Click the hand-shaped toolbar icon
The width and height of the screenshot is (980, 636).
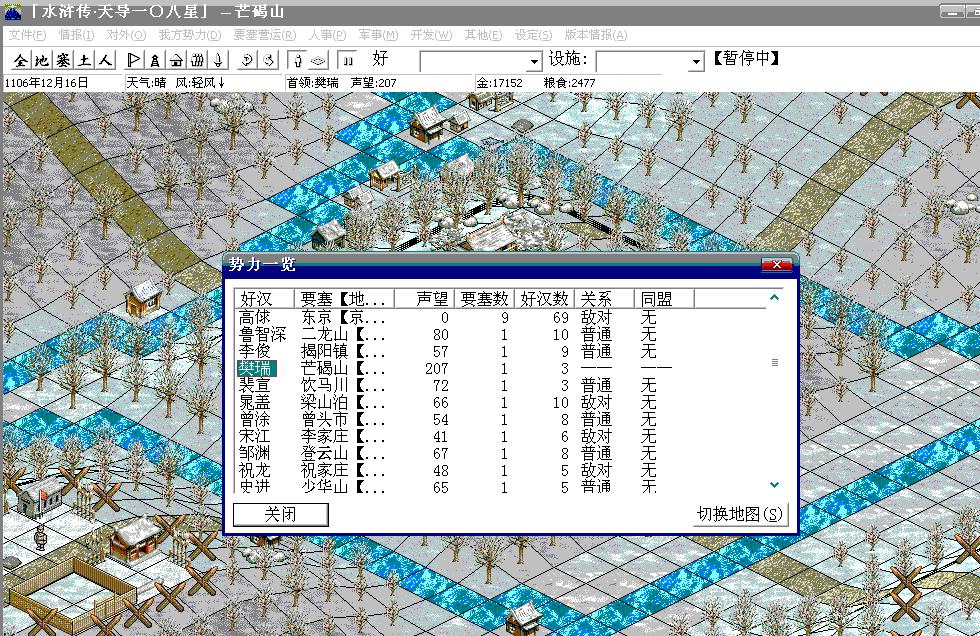click(x=198, y=61)
